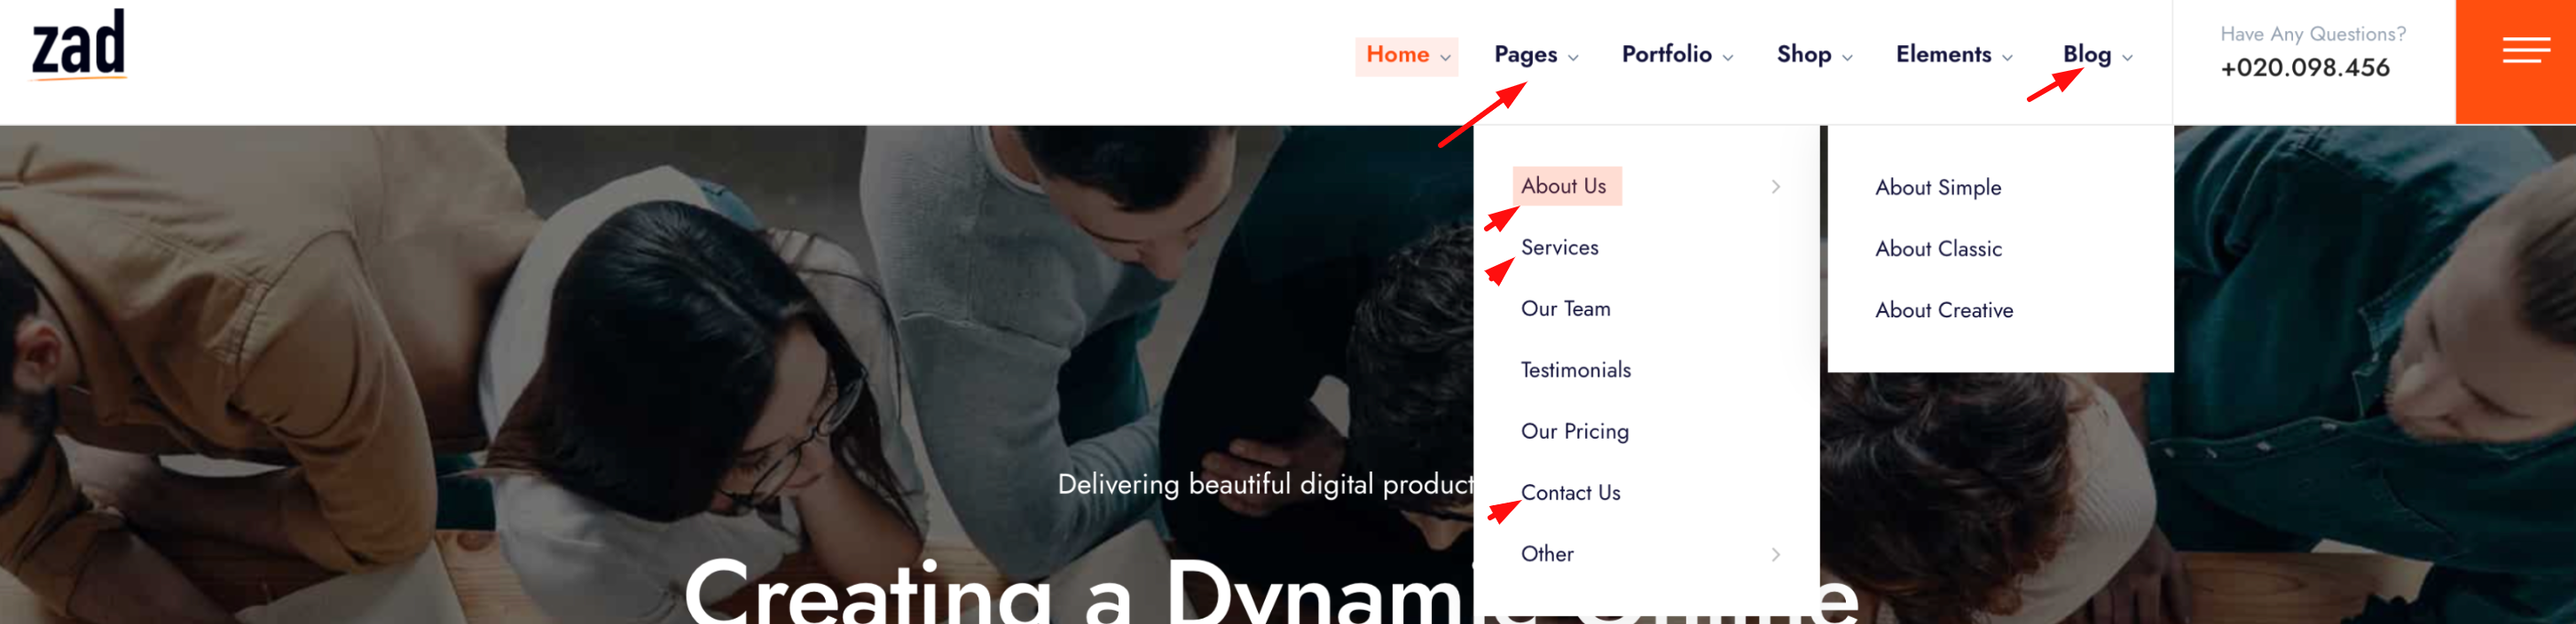This screenshot has height=624, width=2576.
Task: Click the phone number +020.098.456
Action: click(2304, 68)
